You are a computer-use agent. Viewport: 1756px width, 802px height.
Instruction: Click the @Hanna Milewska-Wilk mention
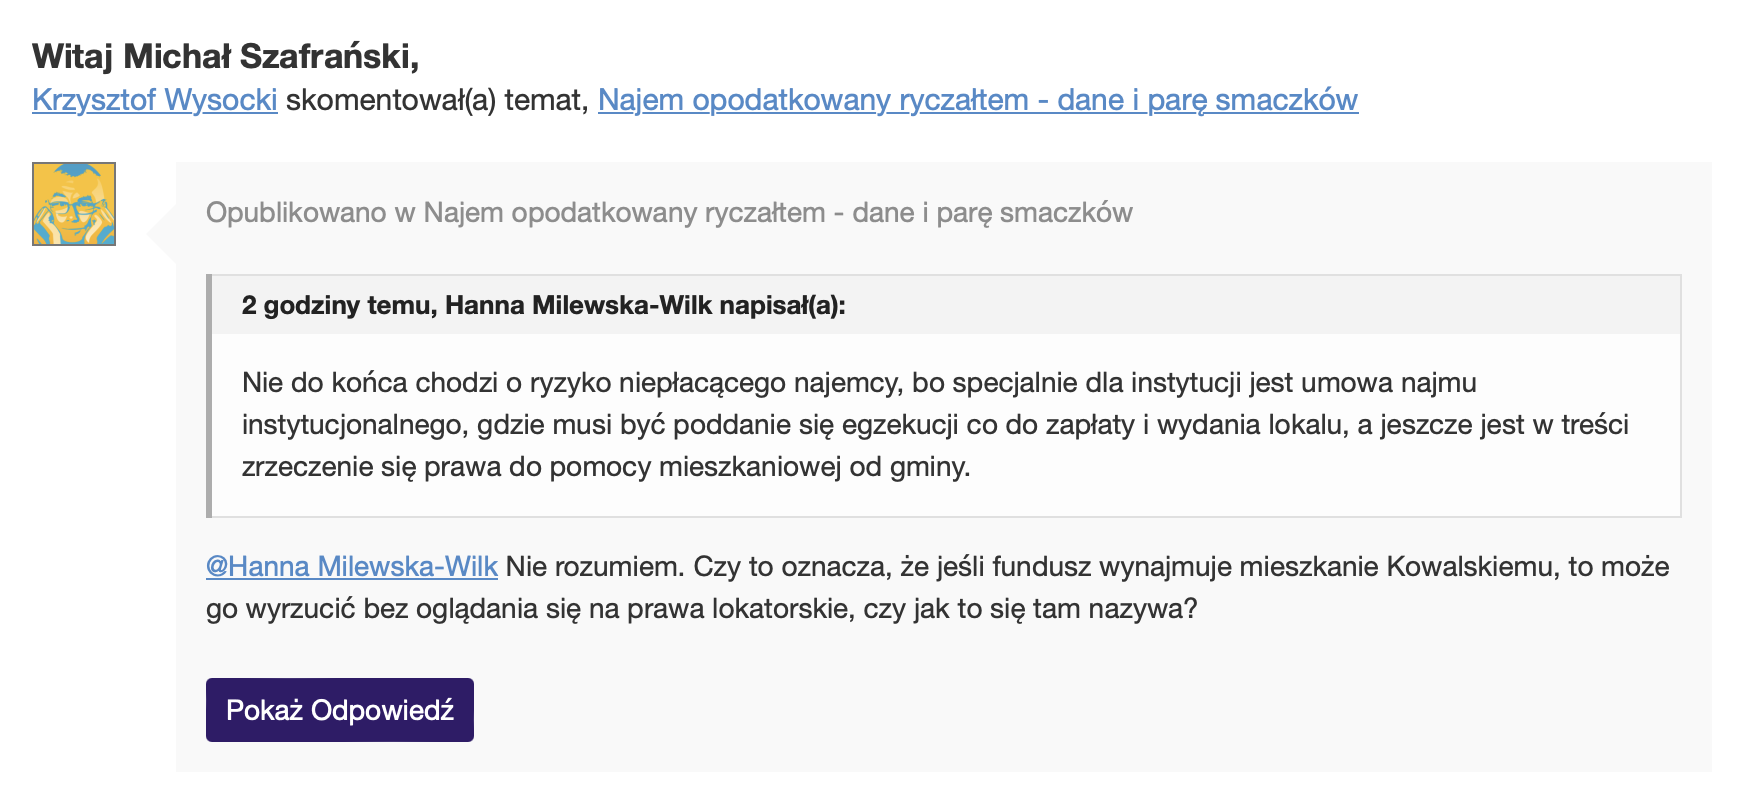[351, 567]
